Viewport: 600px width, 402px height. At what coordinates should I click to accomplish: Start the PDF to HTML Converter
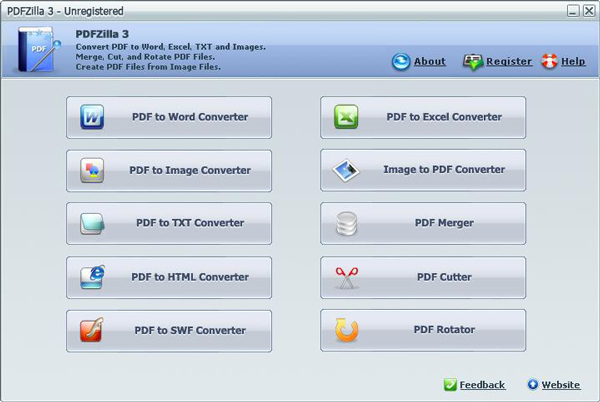tap(169, 277)
